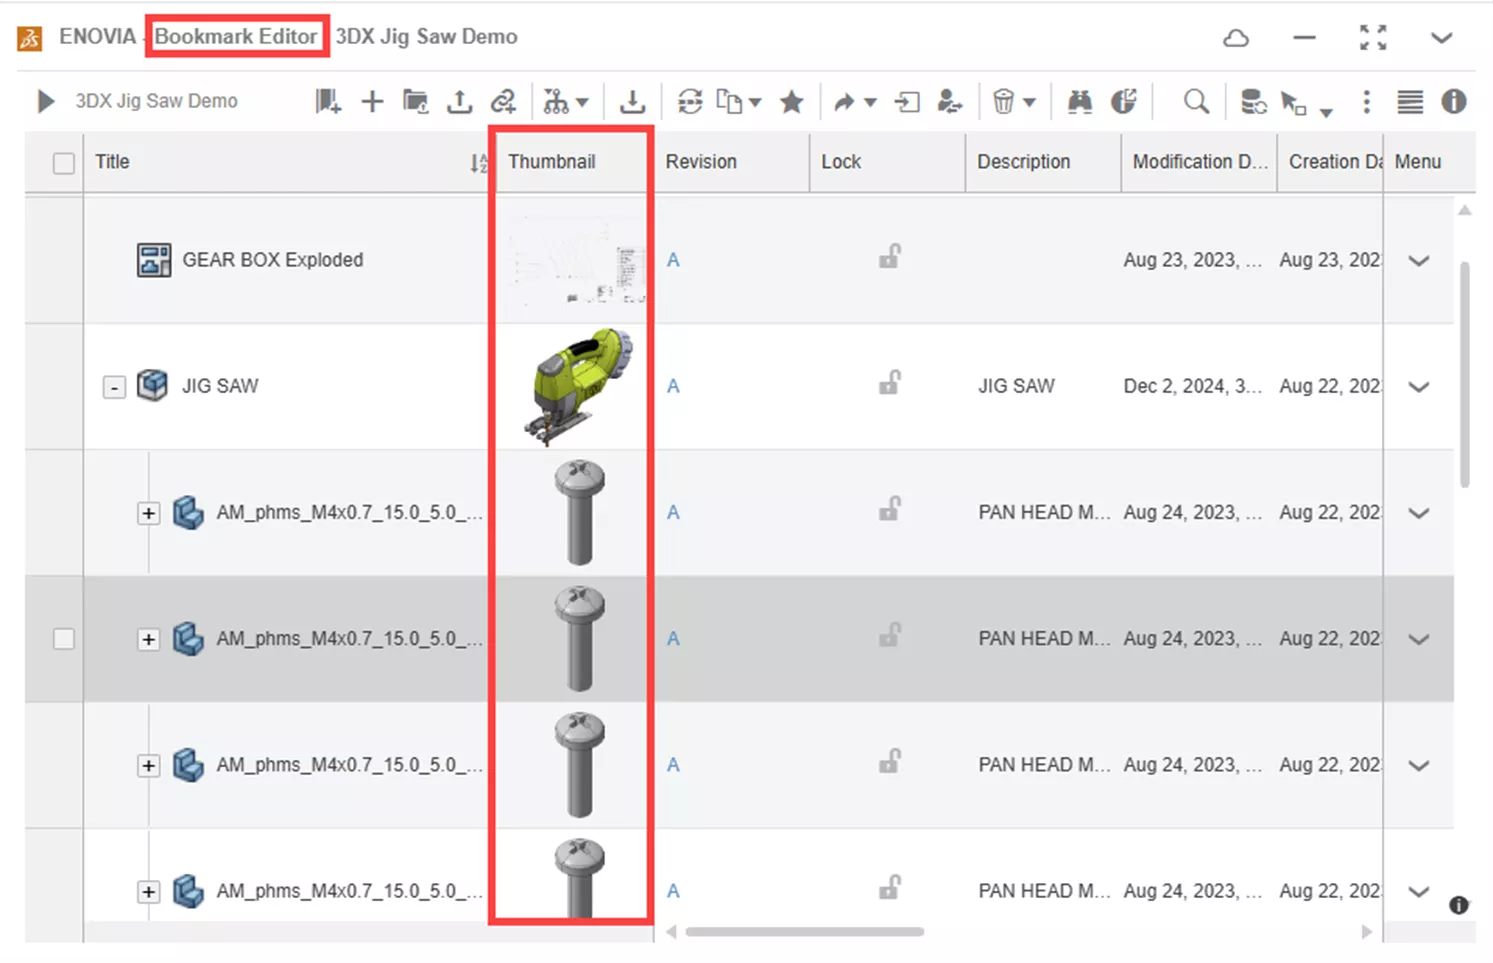Click the jig saw thumbnail image
1493x963 pixels.
(578, 386)
